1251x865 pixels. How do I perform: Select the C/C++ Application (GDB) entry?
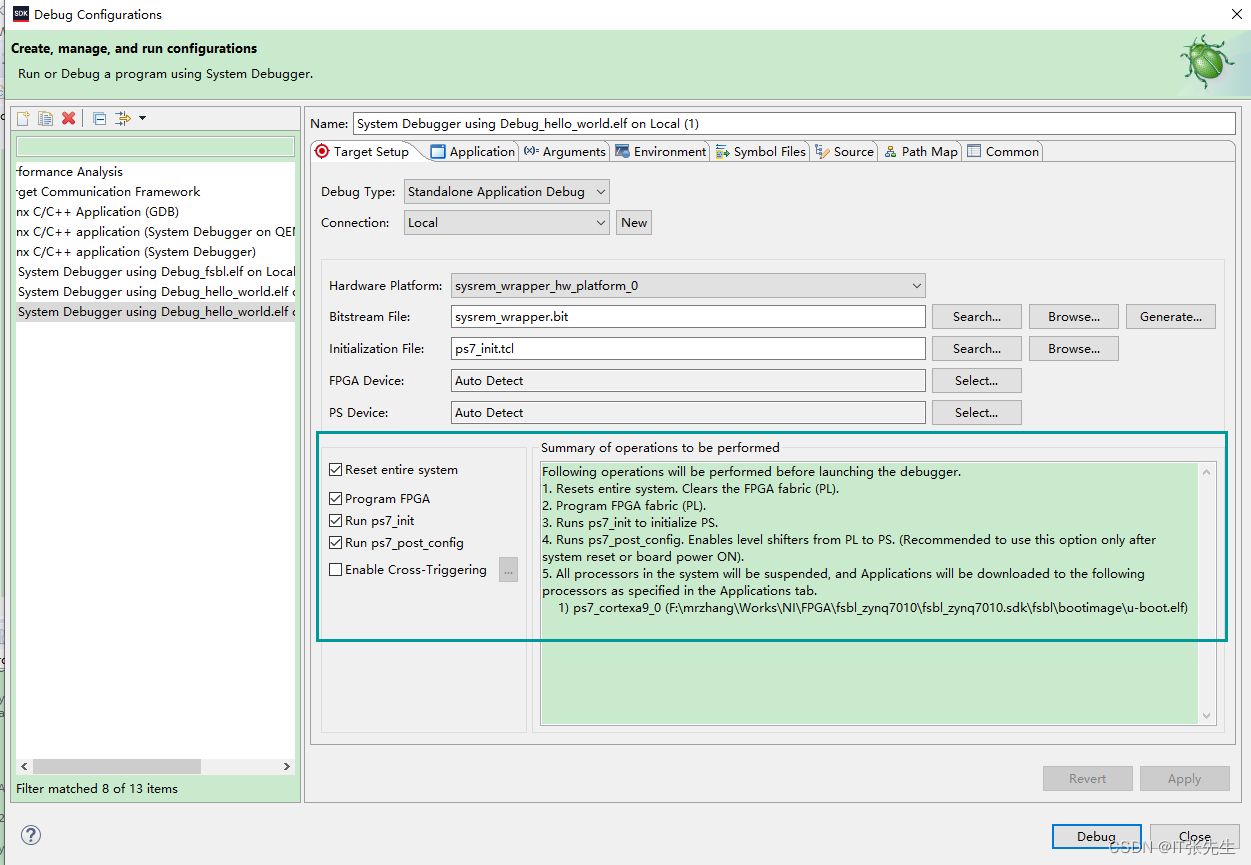pos(155,212)
